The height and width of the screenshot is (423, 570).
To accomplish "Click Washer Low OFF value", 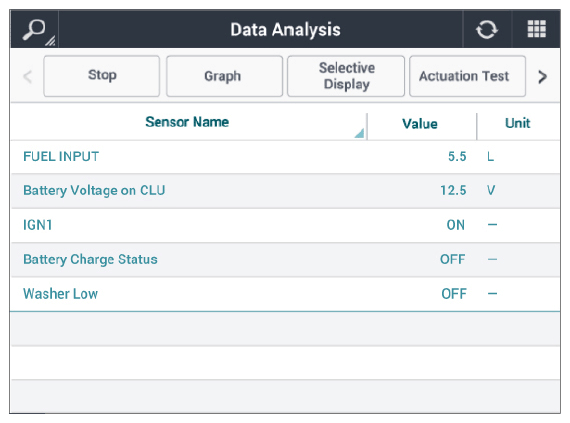I will [454, 294].
